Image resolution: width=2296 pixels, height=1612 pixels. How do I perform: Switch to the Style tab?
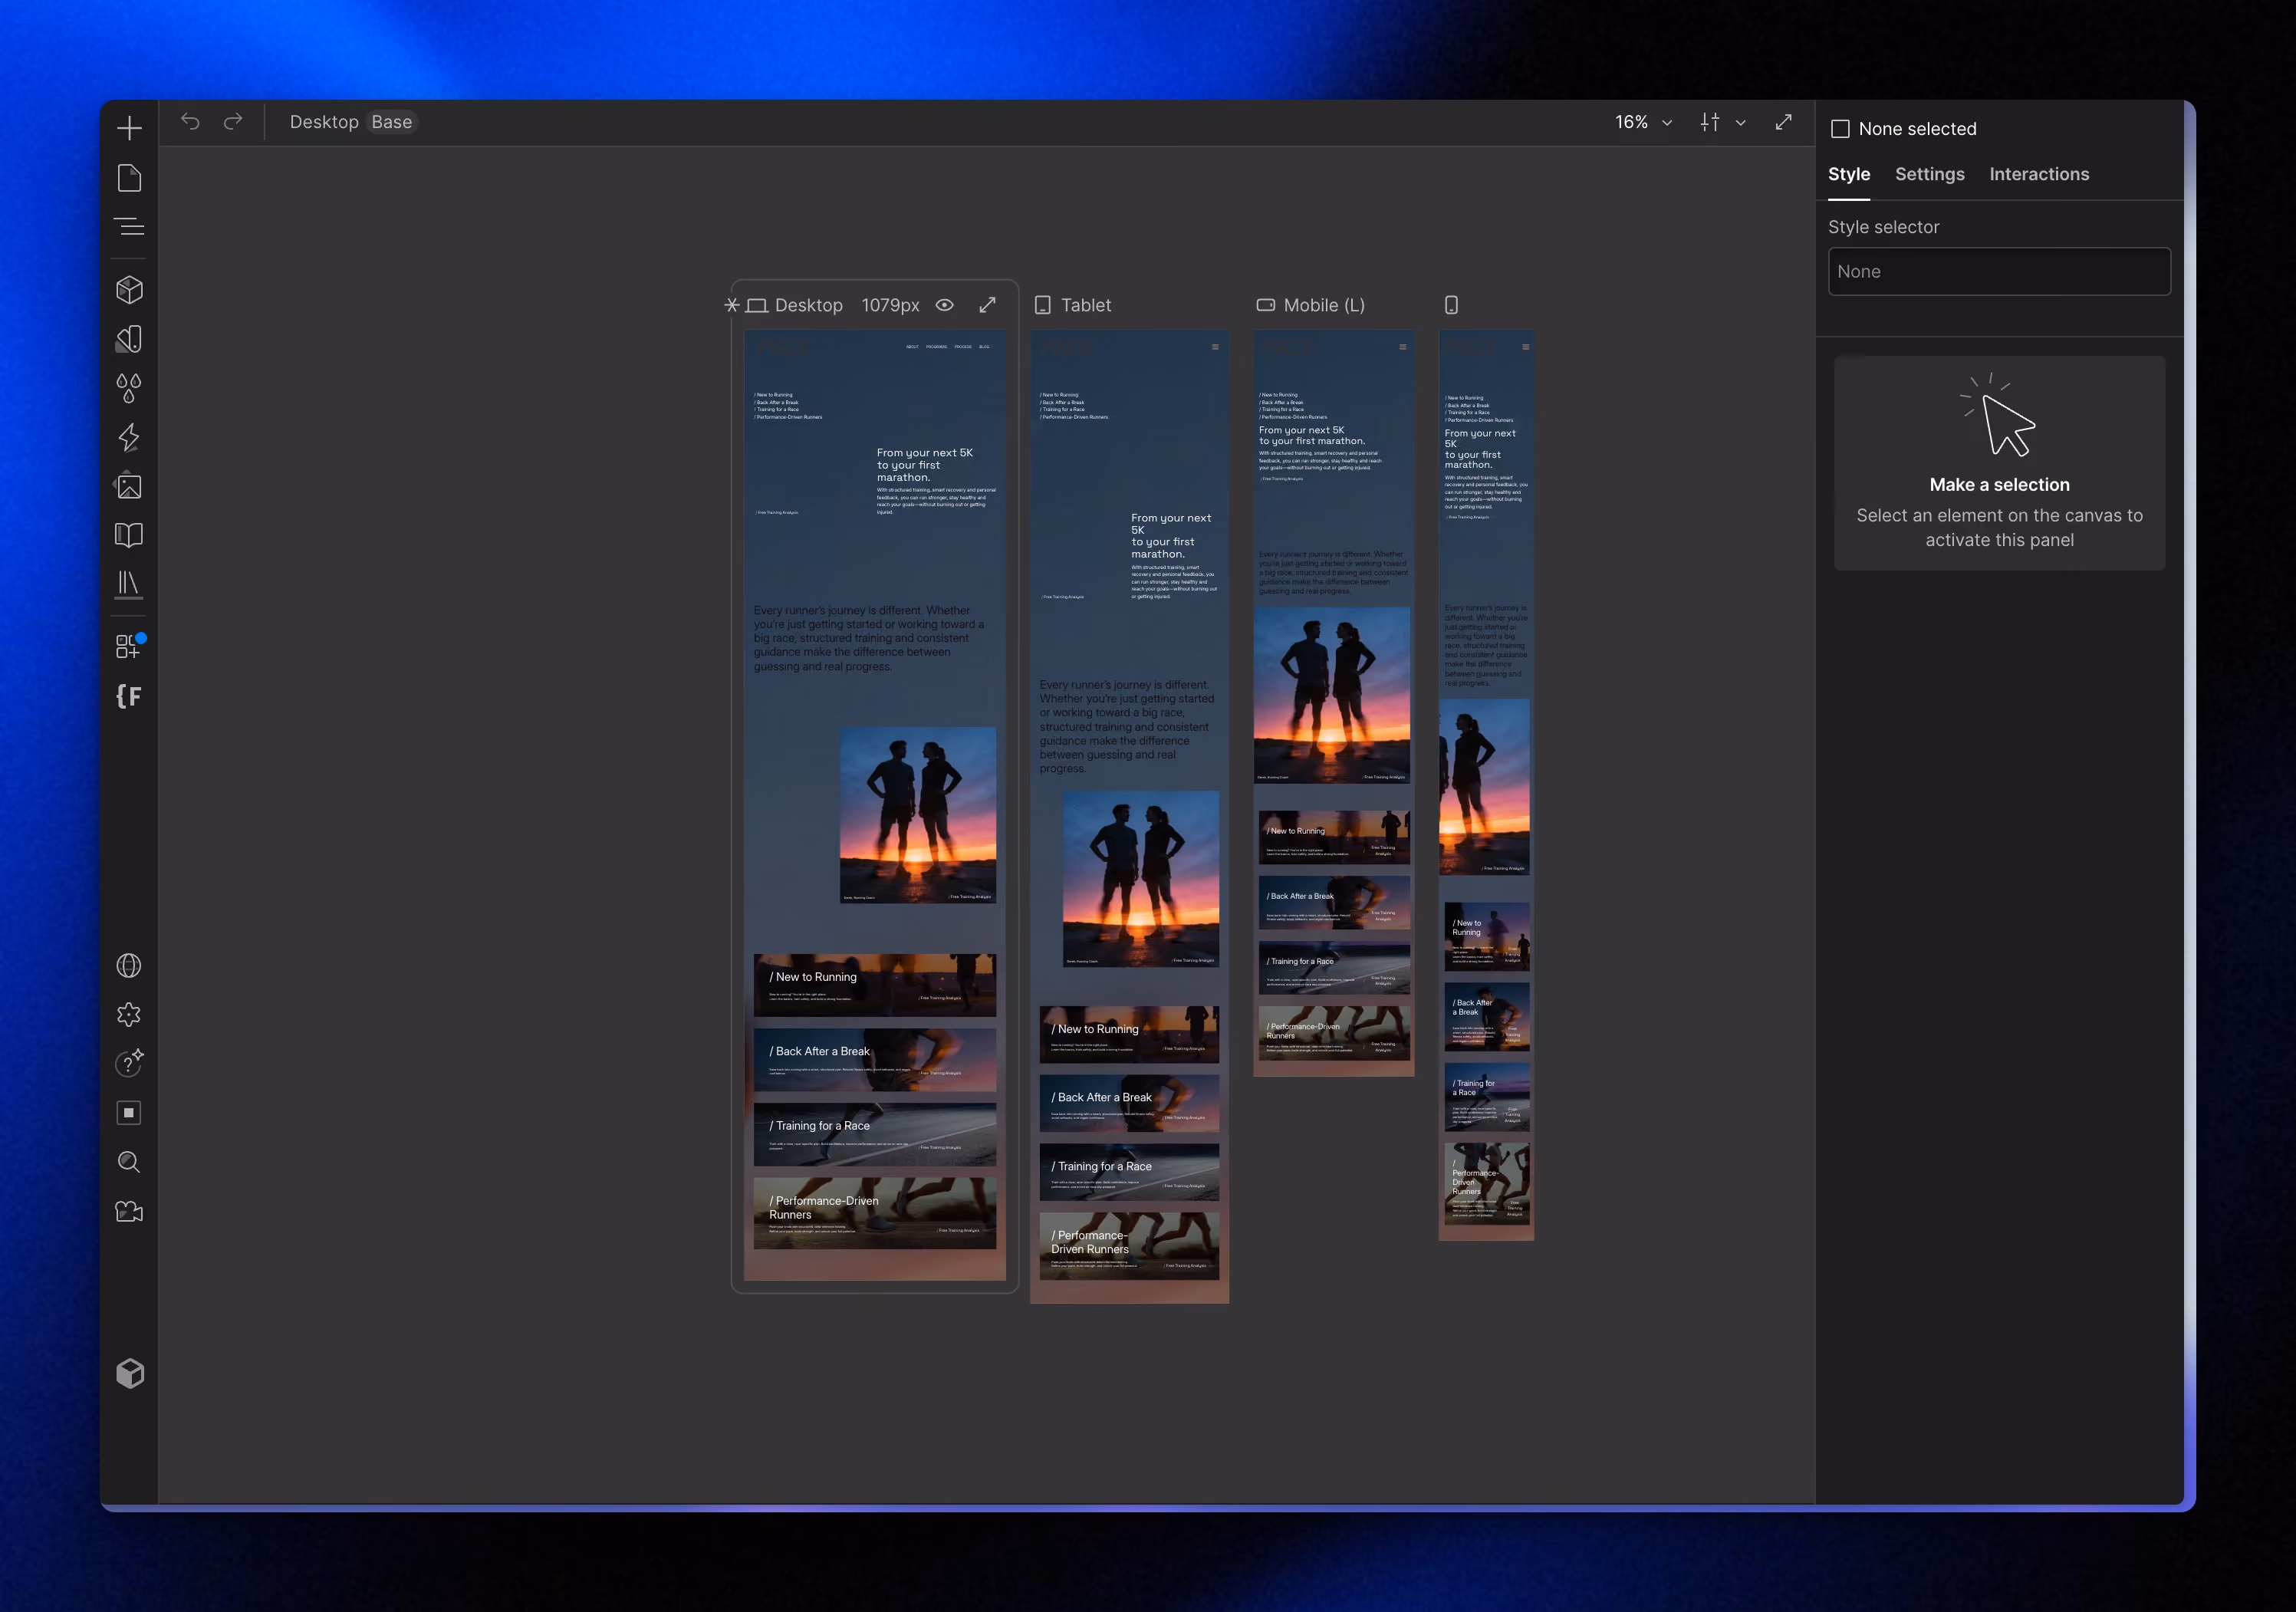click(1849, 174)
